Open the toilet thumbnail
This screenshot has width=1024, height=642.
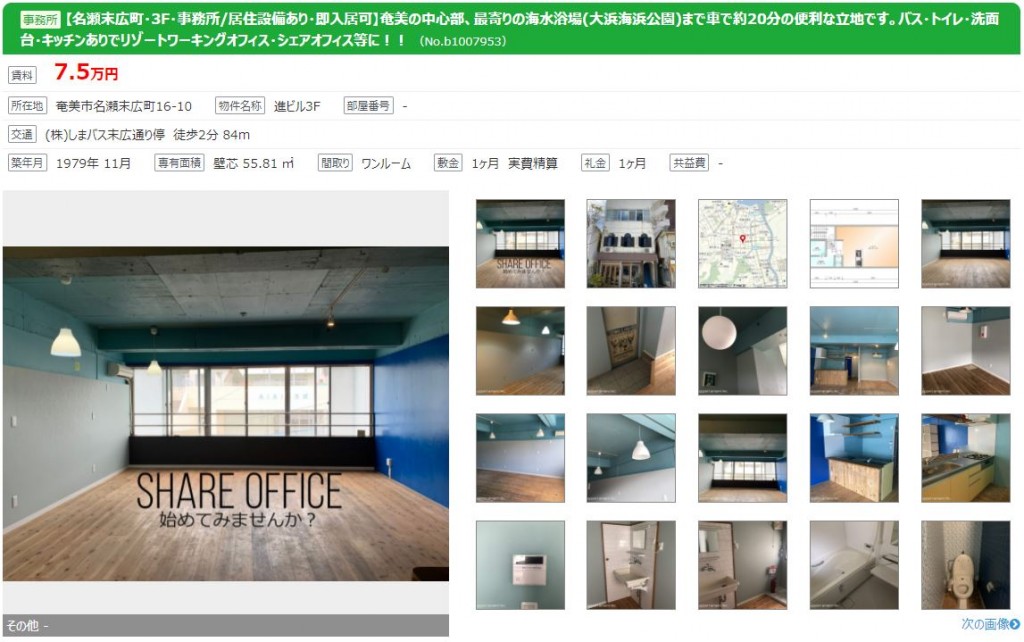(965, 565)
